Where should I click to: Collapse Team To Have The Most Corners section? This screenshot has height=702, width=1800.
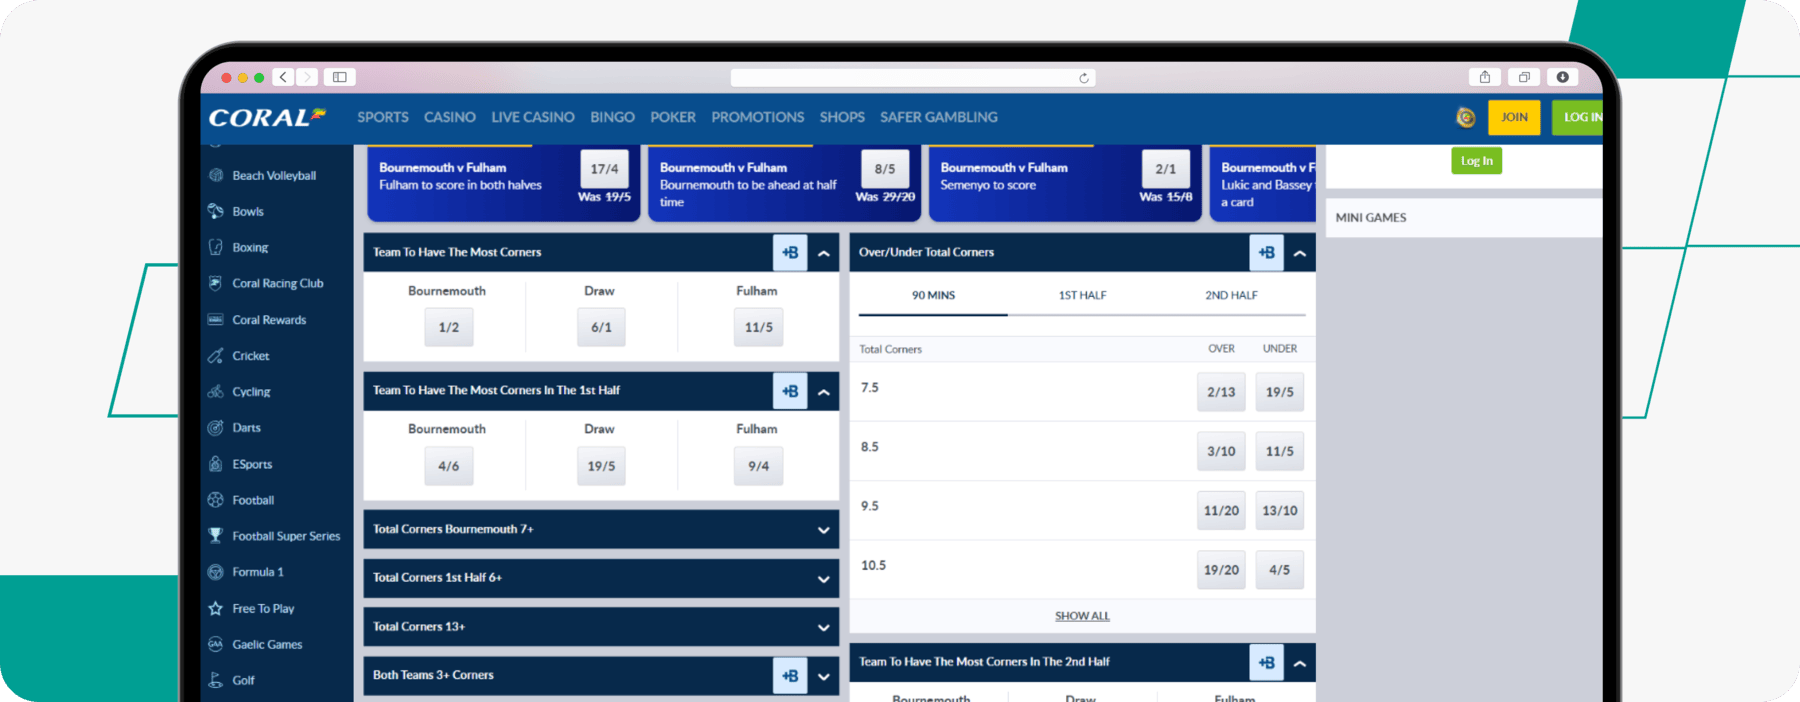[823, 253]
